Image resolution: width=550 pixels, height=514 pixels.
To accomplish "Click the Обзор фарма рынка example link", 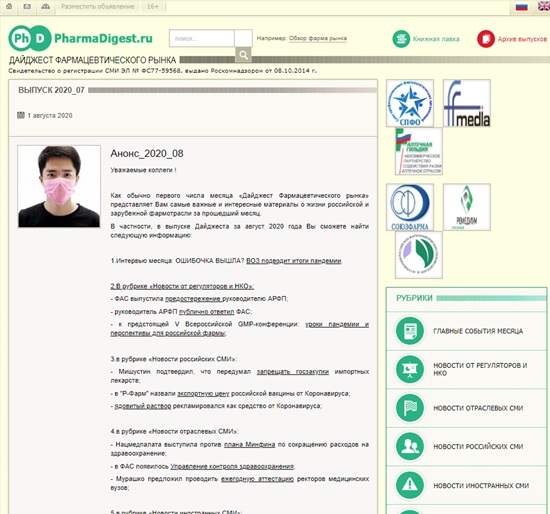I will [318, 38].
